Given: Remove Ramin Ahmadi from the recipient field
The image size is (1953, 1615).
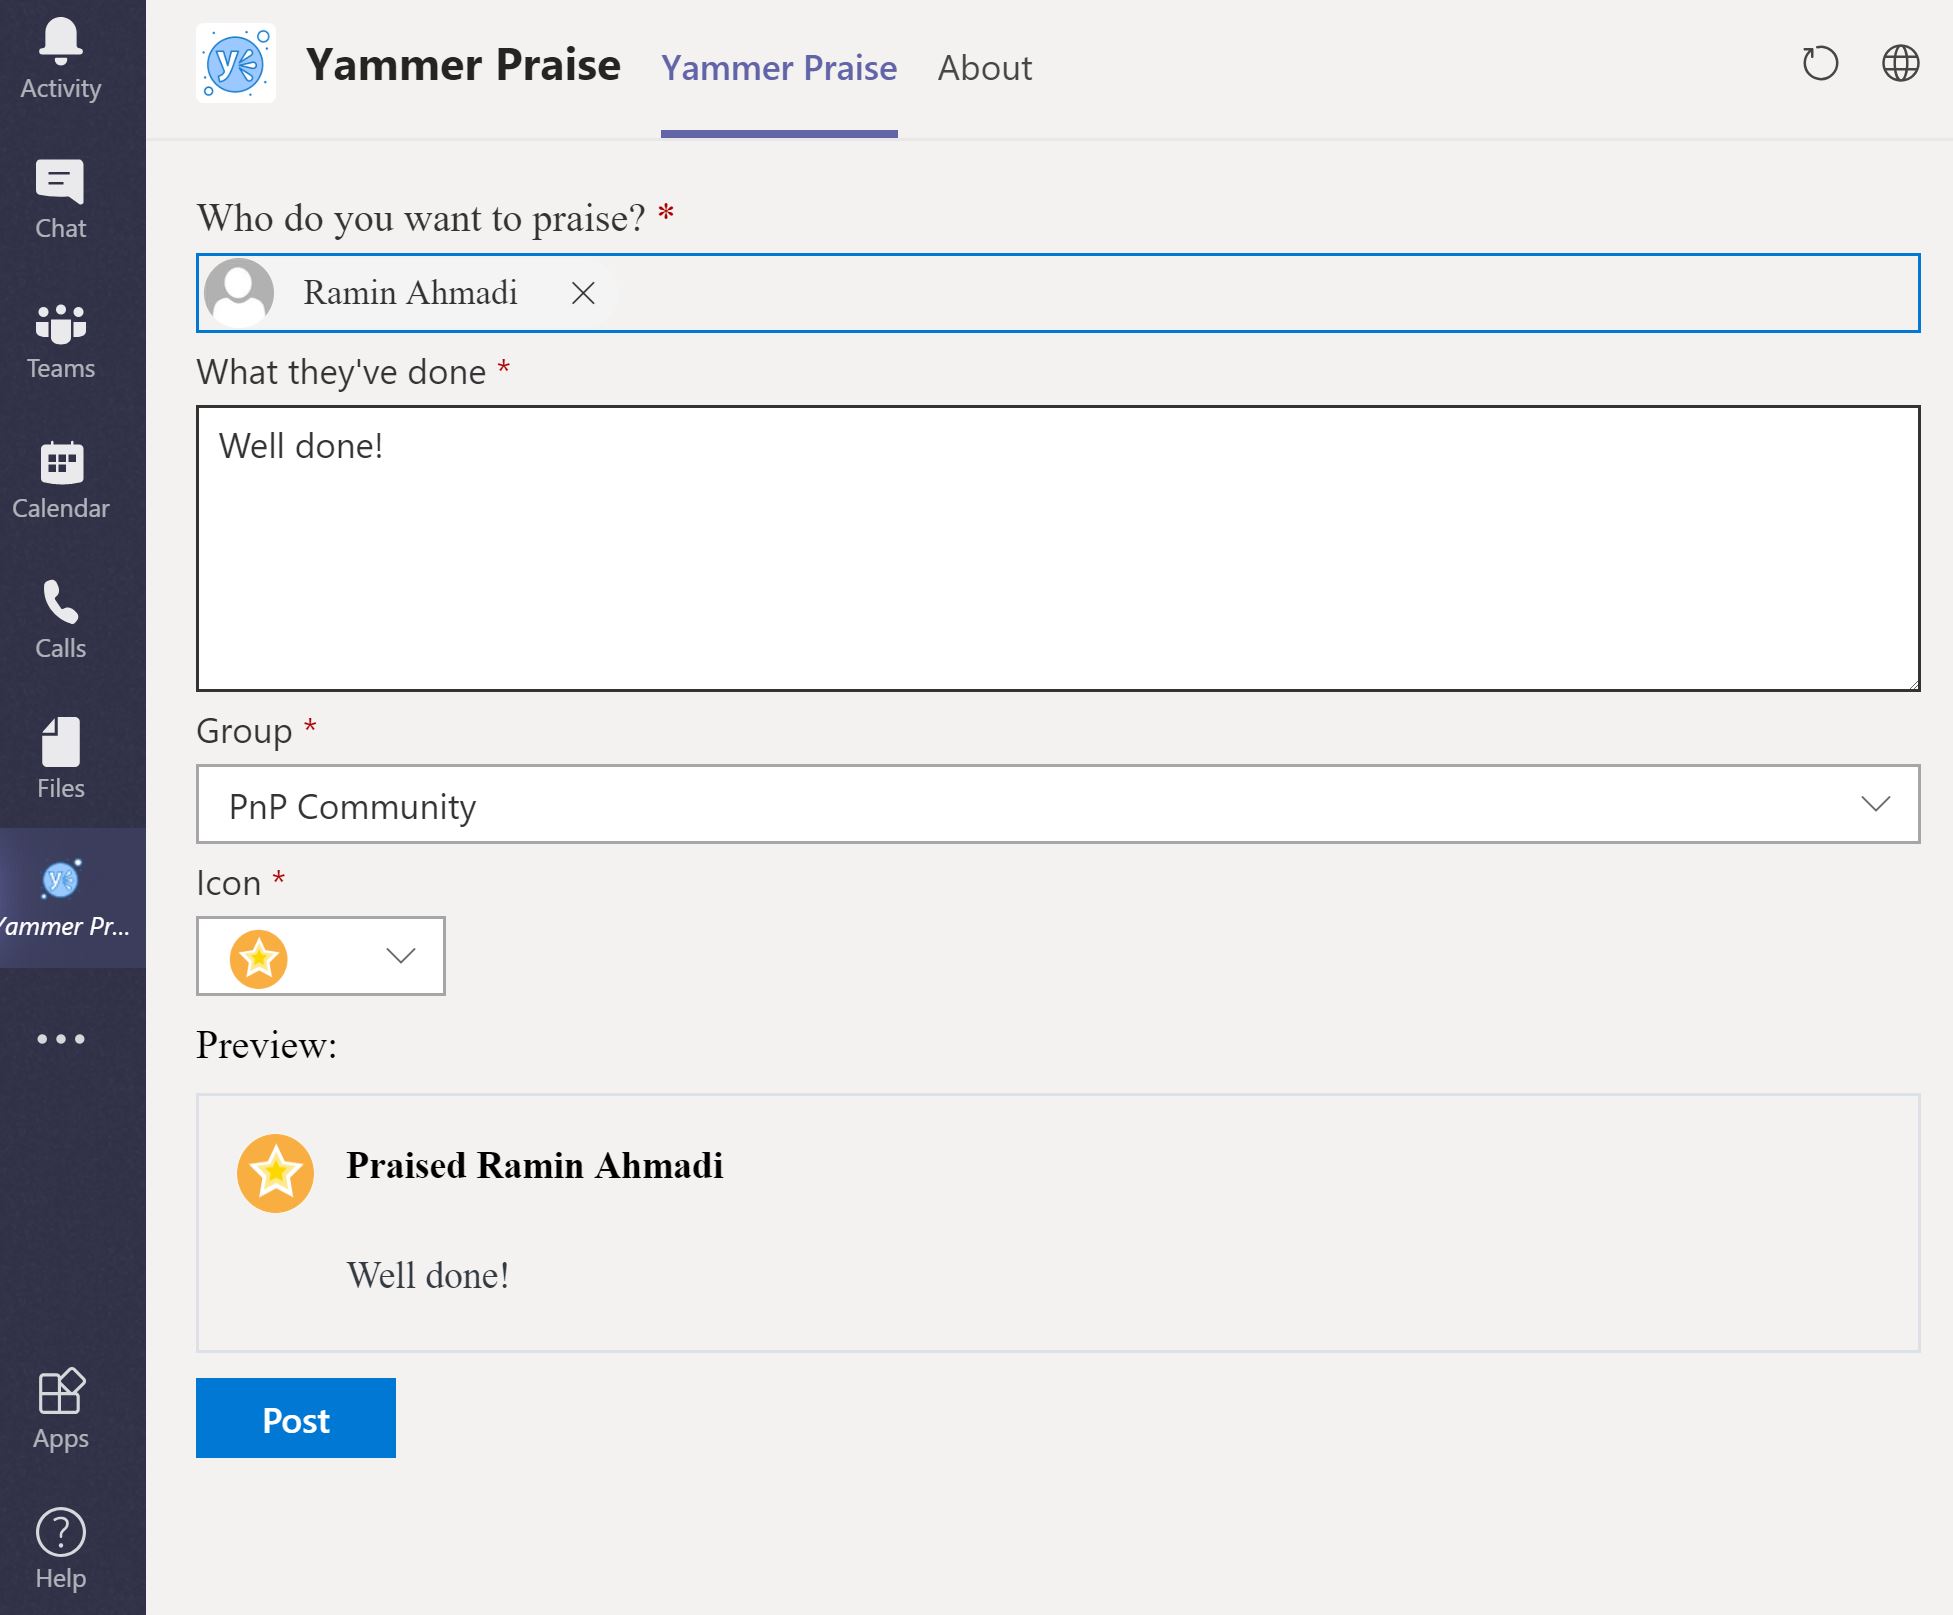Looking at the screenshot, I should 583,293.
